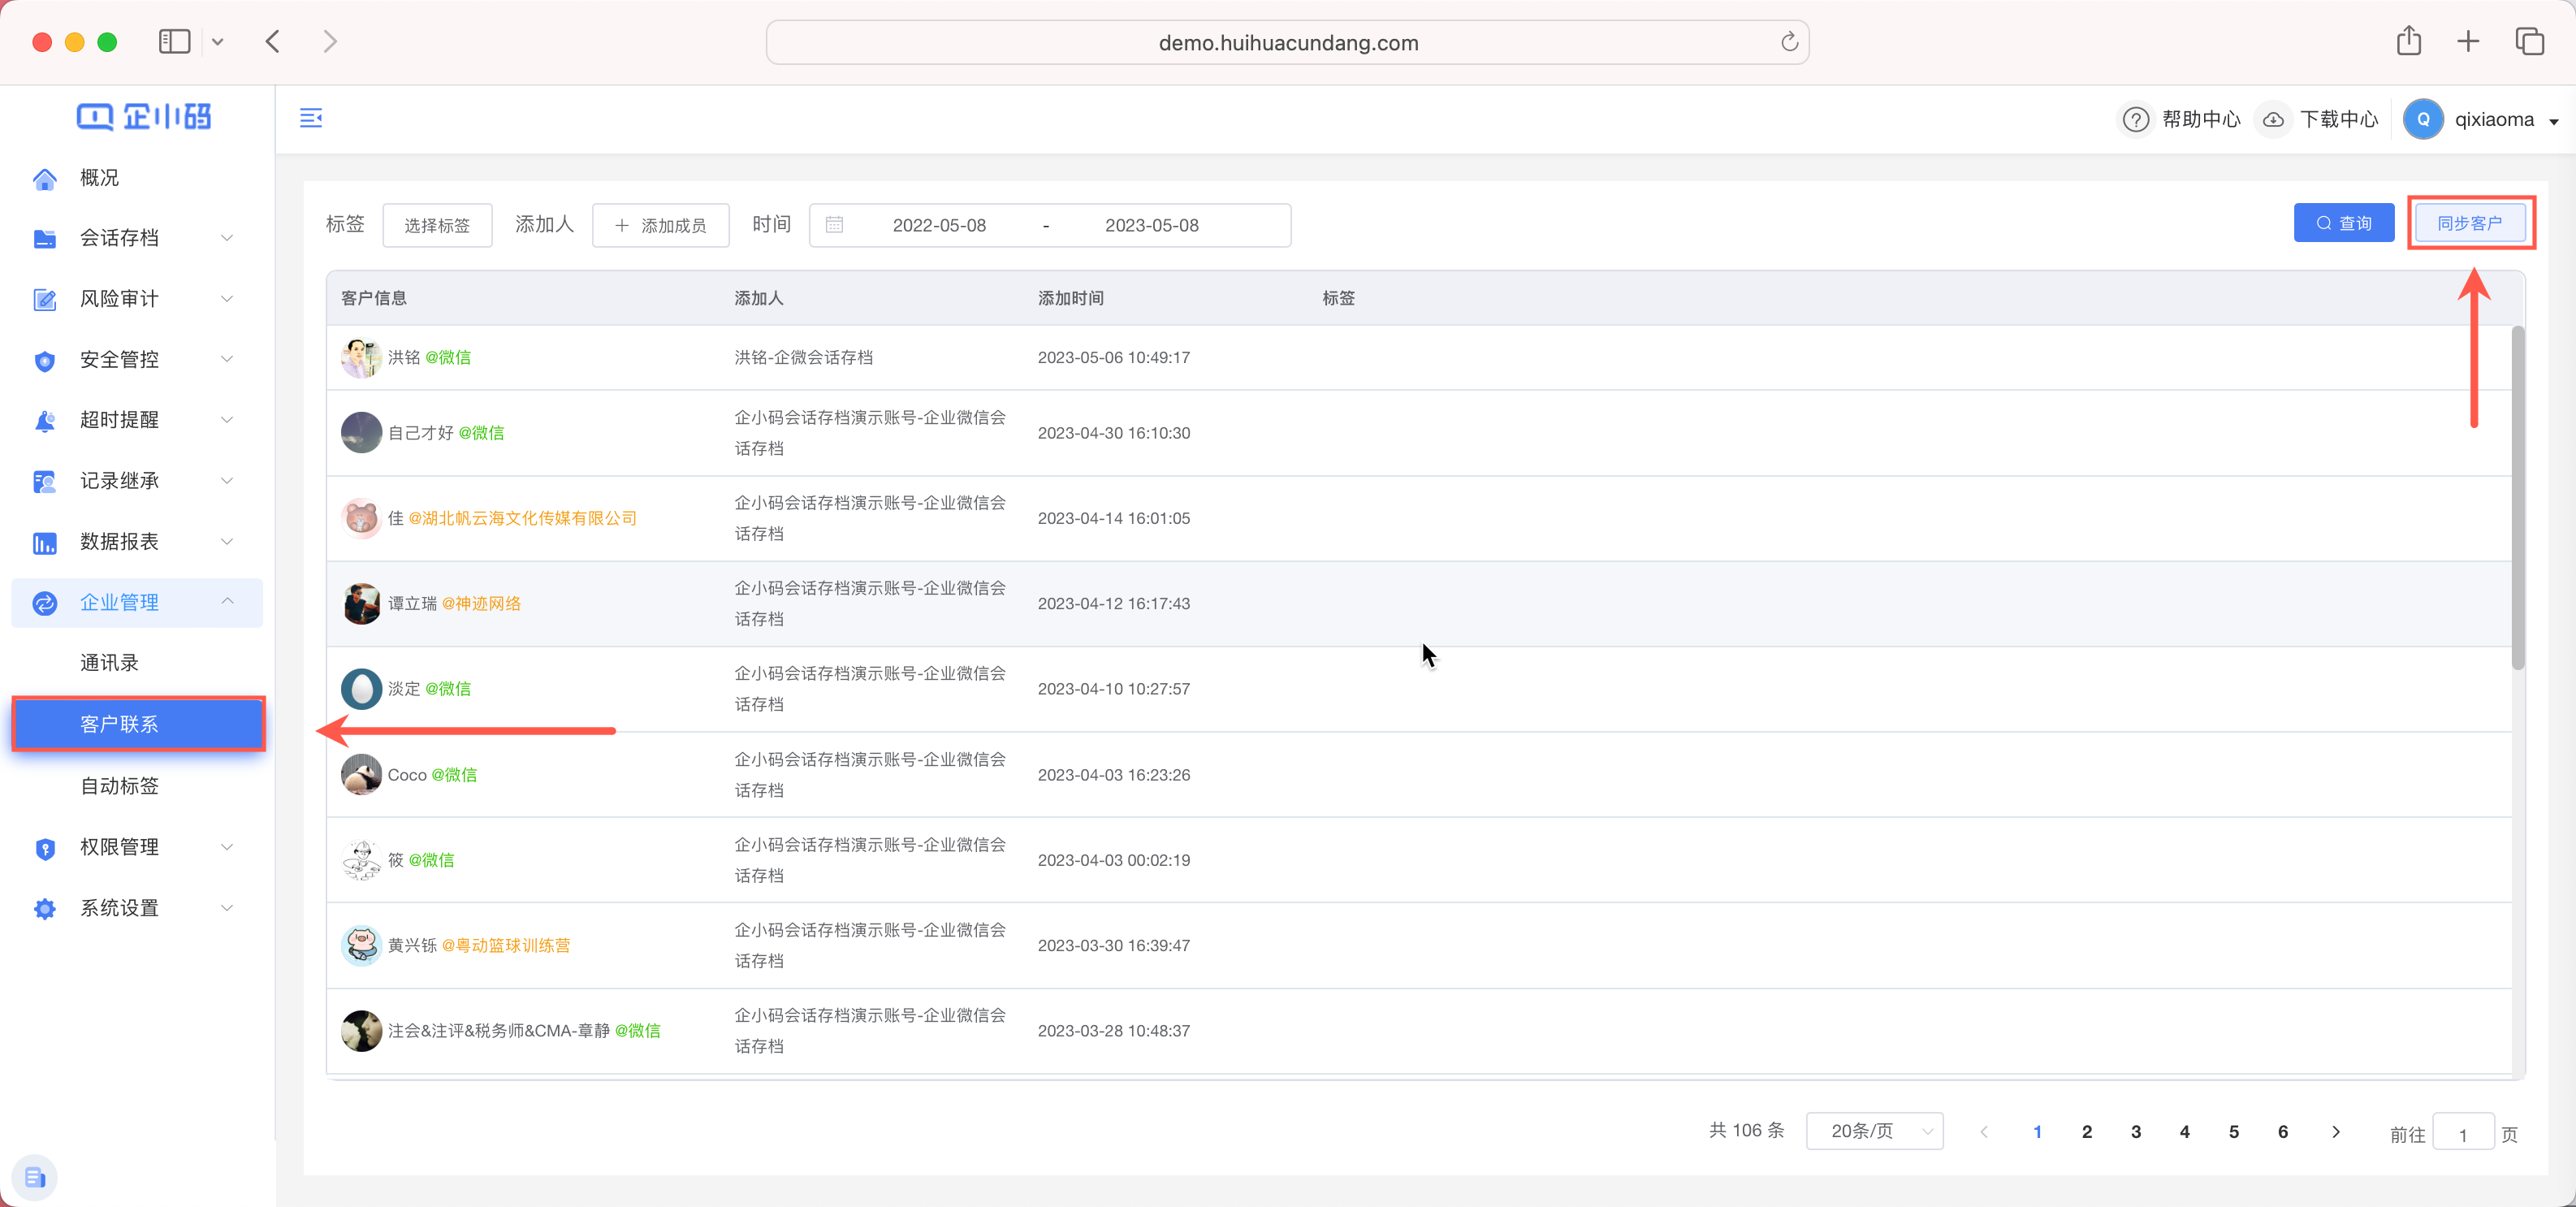The height and width of the screenshot is (1207, 2576).
Task: Select 客户联系 in the sidebar
Action: click(138, 724)
